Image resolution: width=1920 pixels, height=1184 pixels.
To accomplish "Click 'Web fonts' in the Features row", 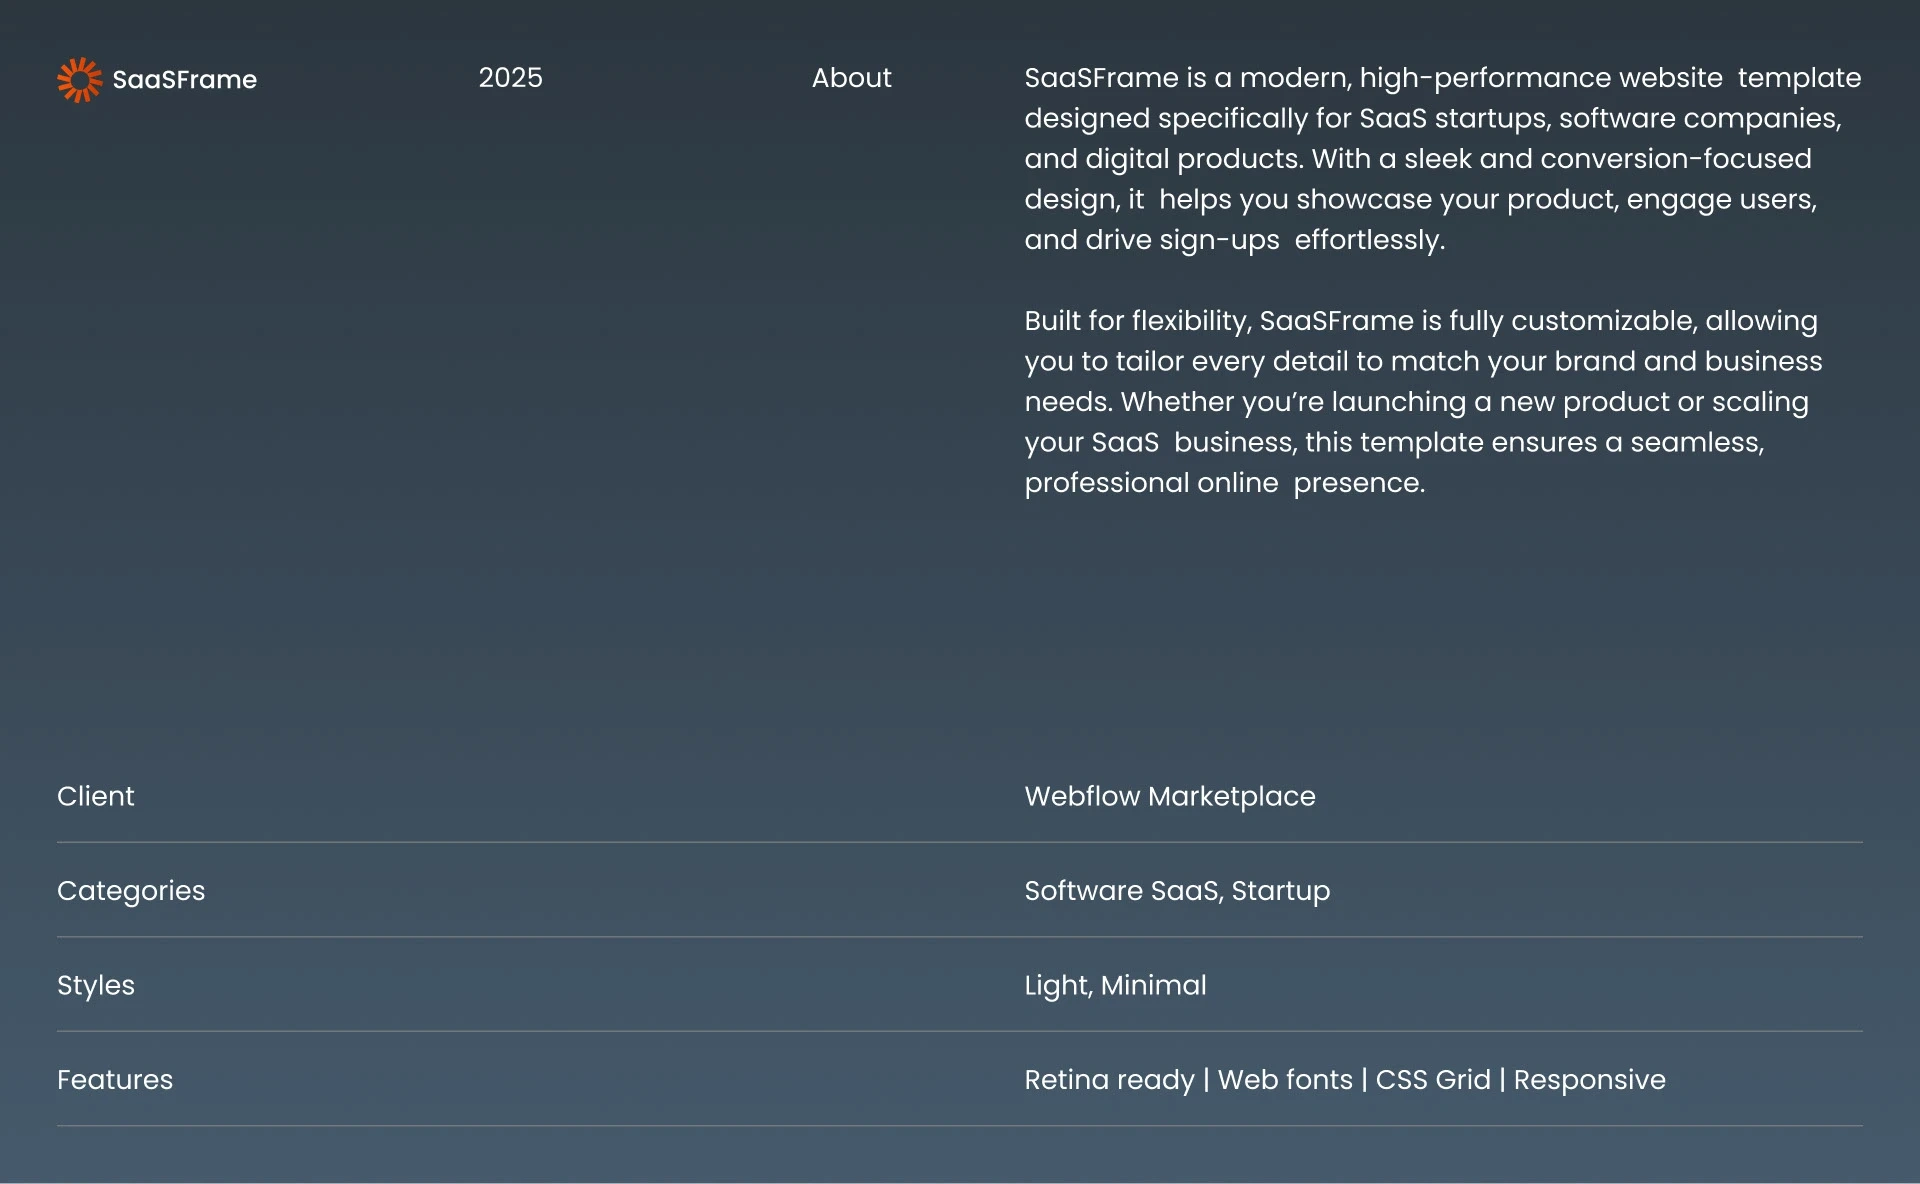I will pyautogui.click(x=1285, y=1080).
